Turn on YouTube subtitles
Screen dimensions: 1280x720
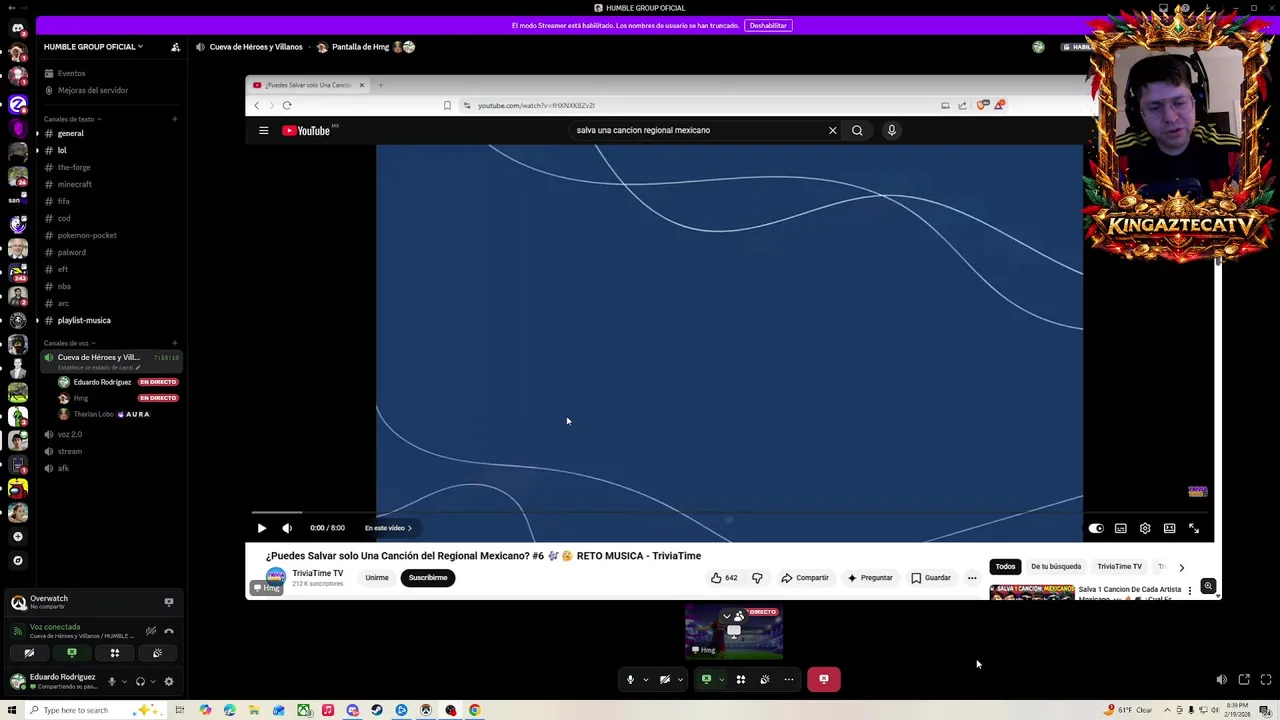[1121, 528]
